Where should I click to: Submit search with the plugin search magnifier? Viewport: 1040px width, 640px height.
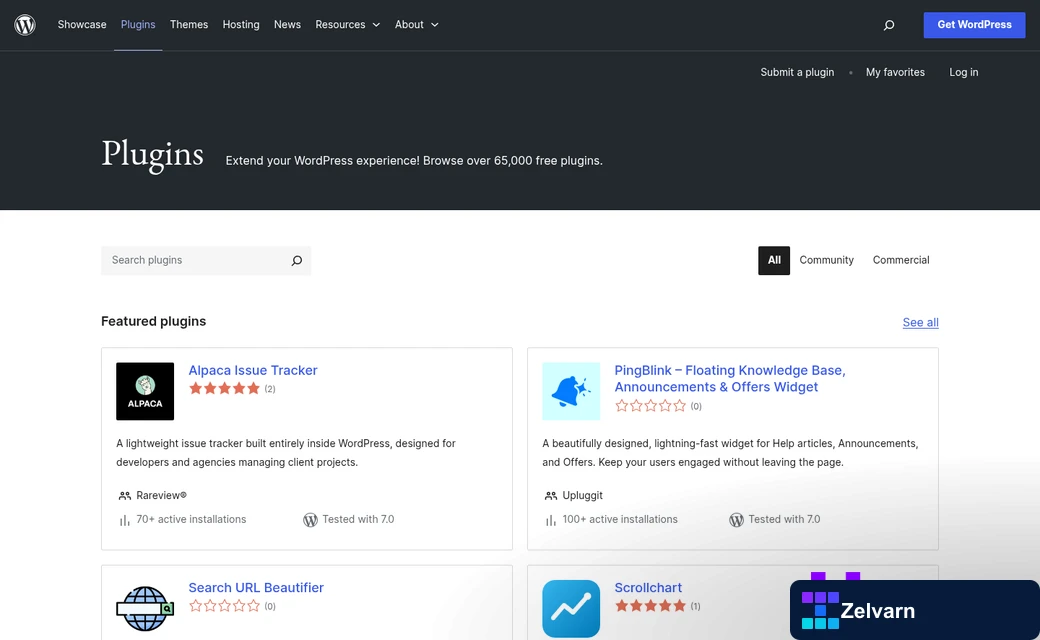coord(296,261)
